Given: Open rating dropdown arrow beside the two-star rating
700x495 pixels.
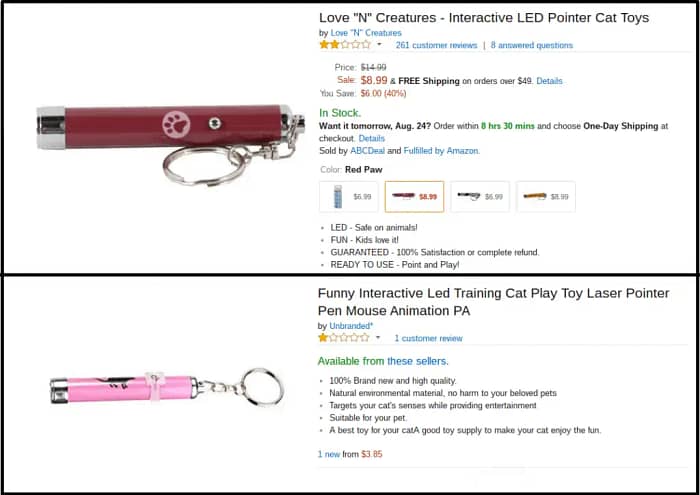Looking at the screenshot, I should (380, 45).
